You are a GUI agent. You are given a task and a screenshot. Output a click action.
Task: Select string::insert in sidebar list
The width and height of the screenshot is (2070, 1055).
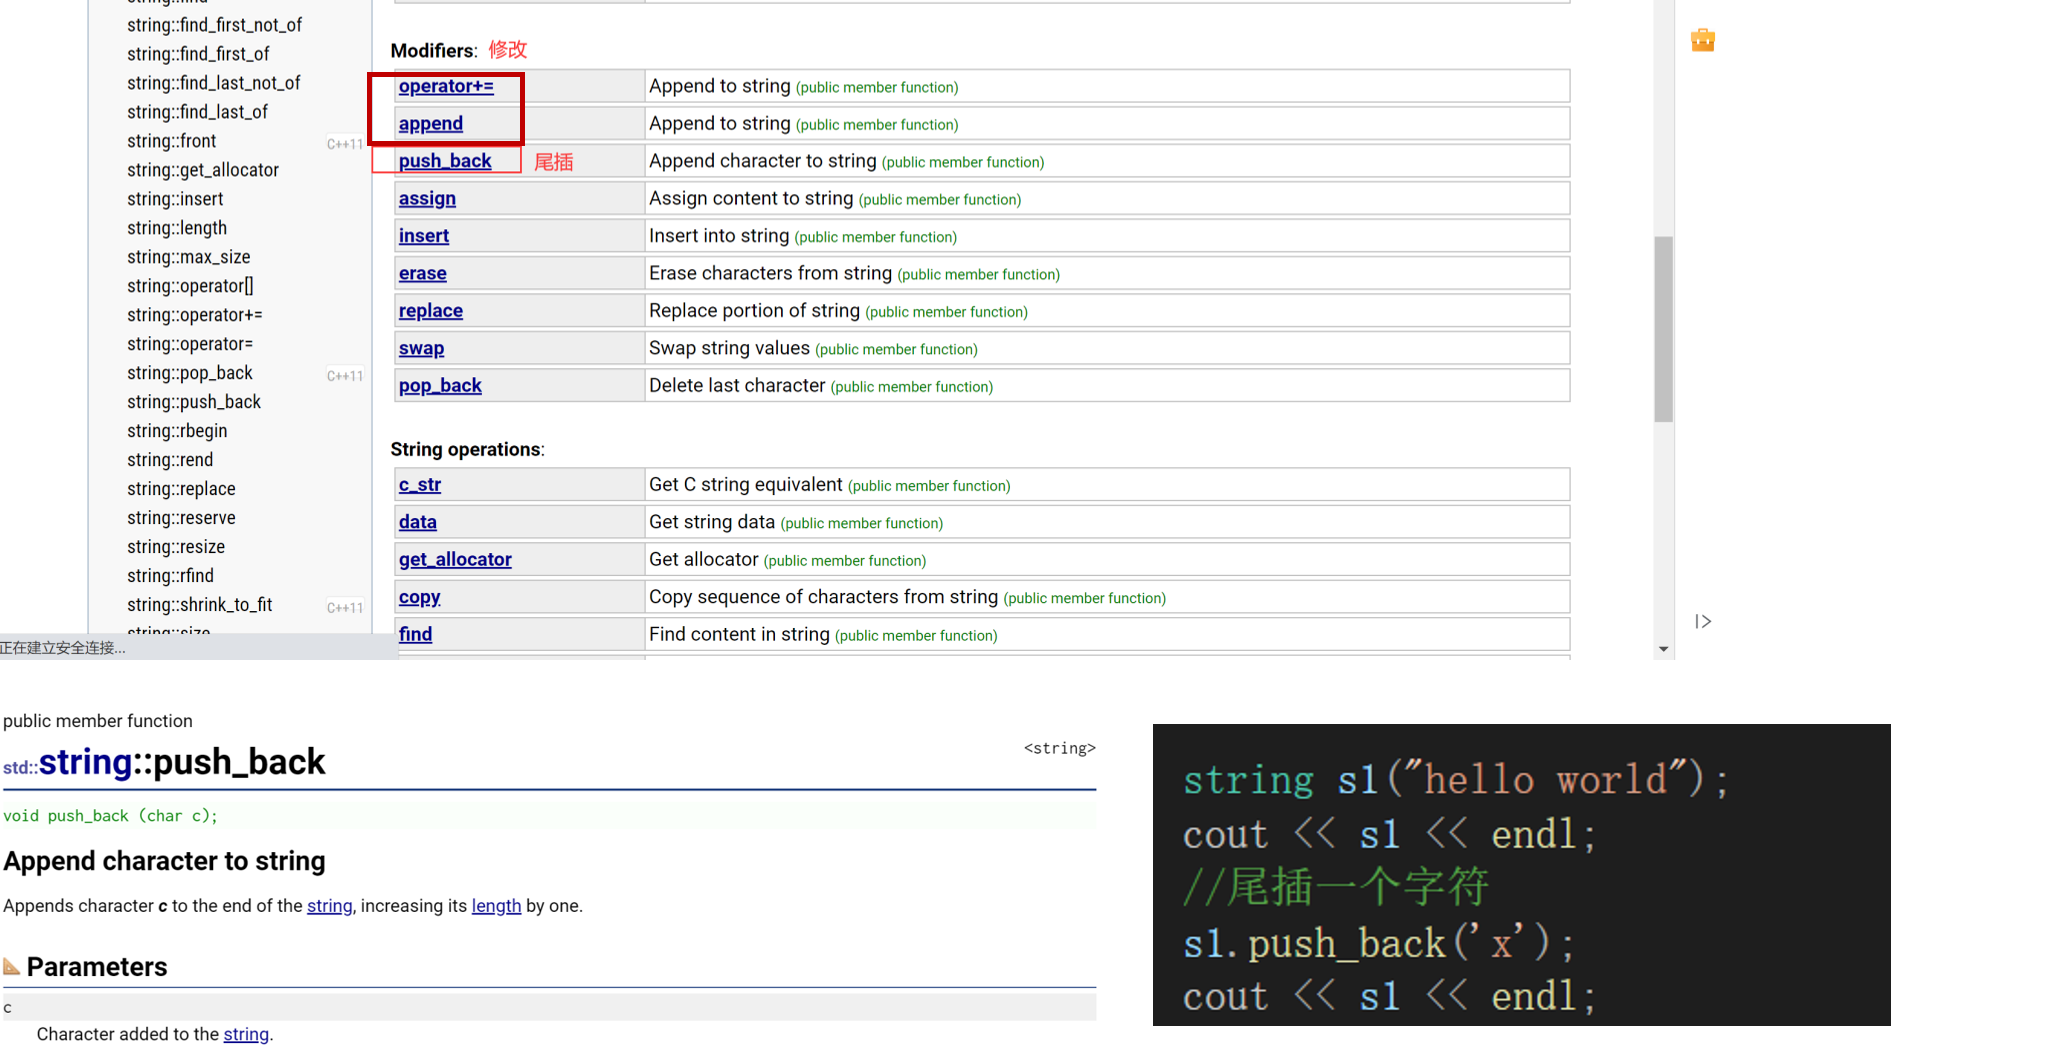175,199
